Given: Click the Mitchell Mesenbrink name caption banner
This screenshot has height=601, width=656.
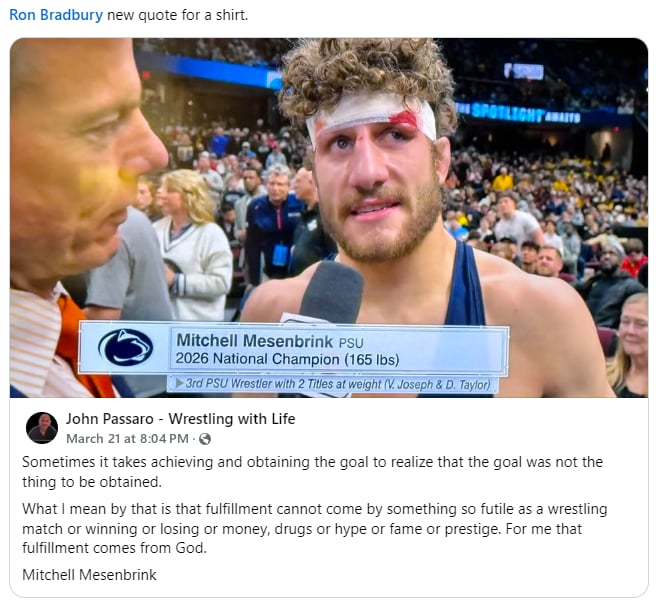Looking at the screenshot, I should [x=294, y=349].
